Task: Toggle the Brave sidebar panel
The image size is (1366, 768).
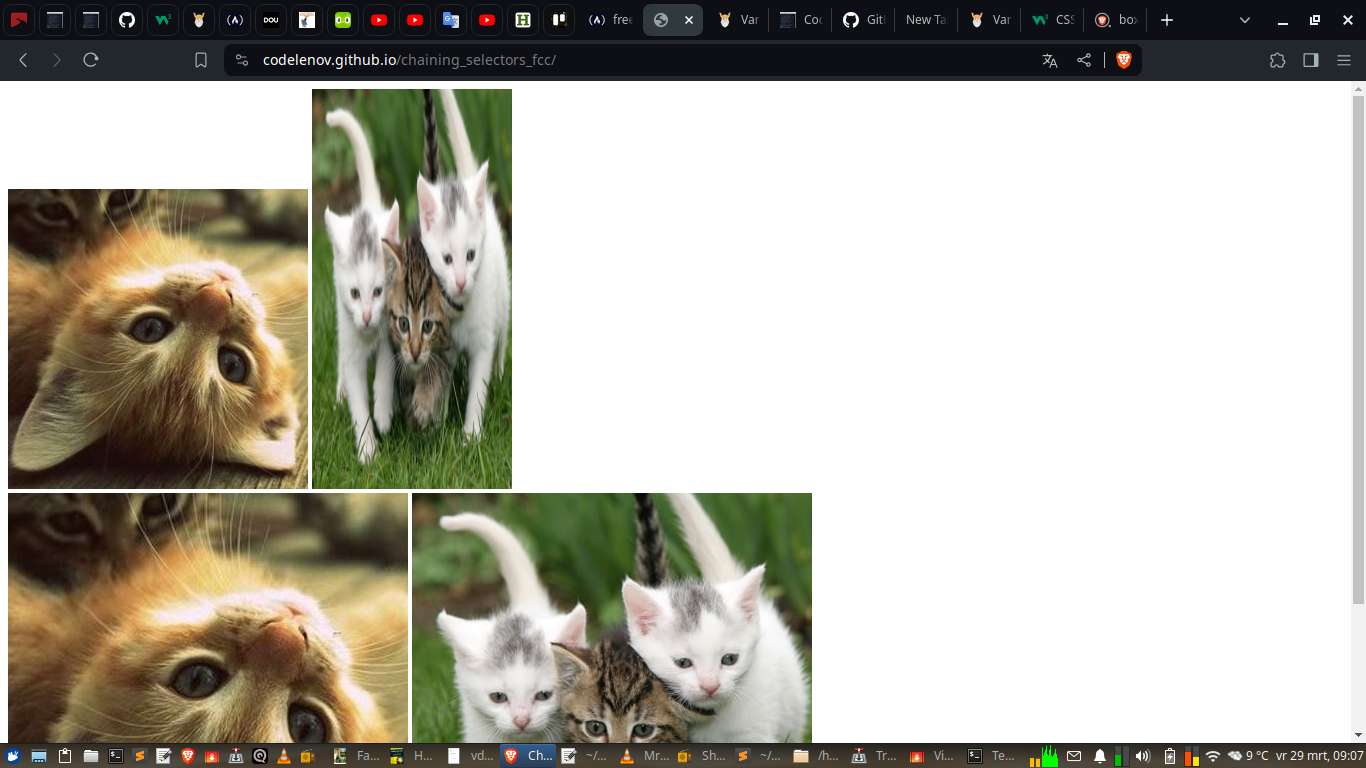Action: 1311,60
